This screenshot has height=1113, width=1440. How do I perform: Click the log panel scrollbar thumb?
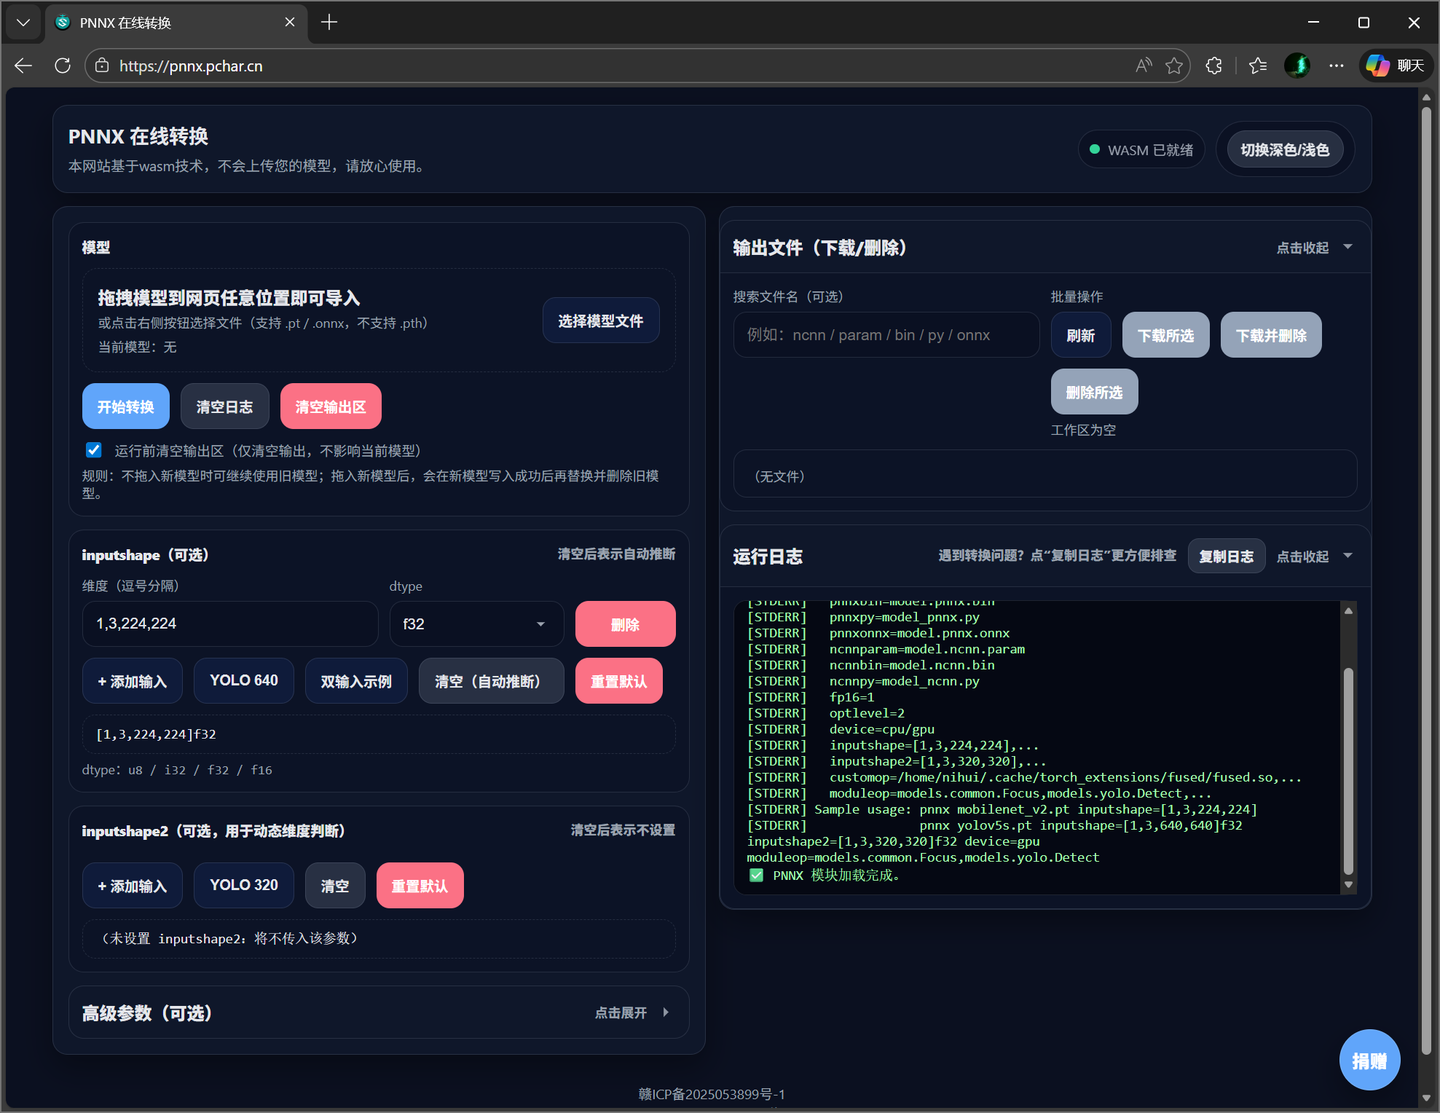1348,770
